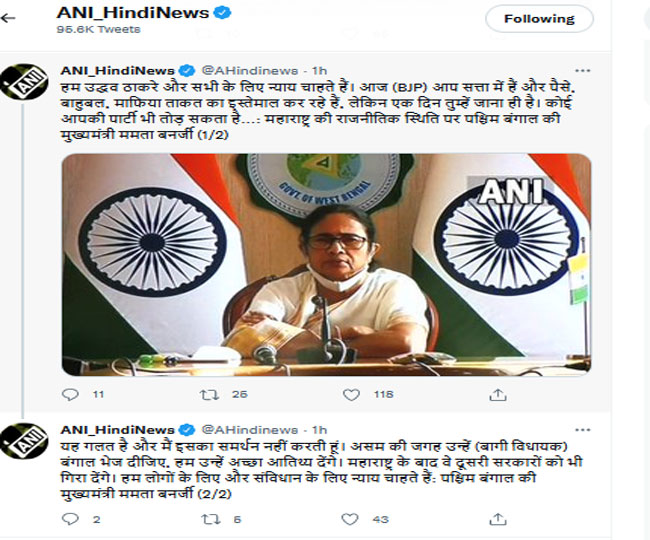Open the @AHindinews handle on the second tweet

[250, 430]
